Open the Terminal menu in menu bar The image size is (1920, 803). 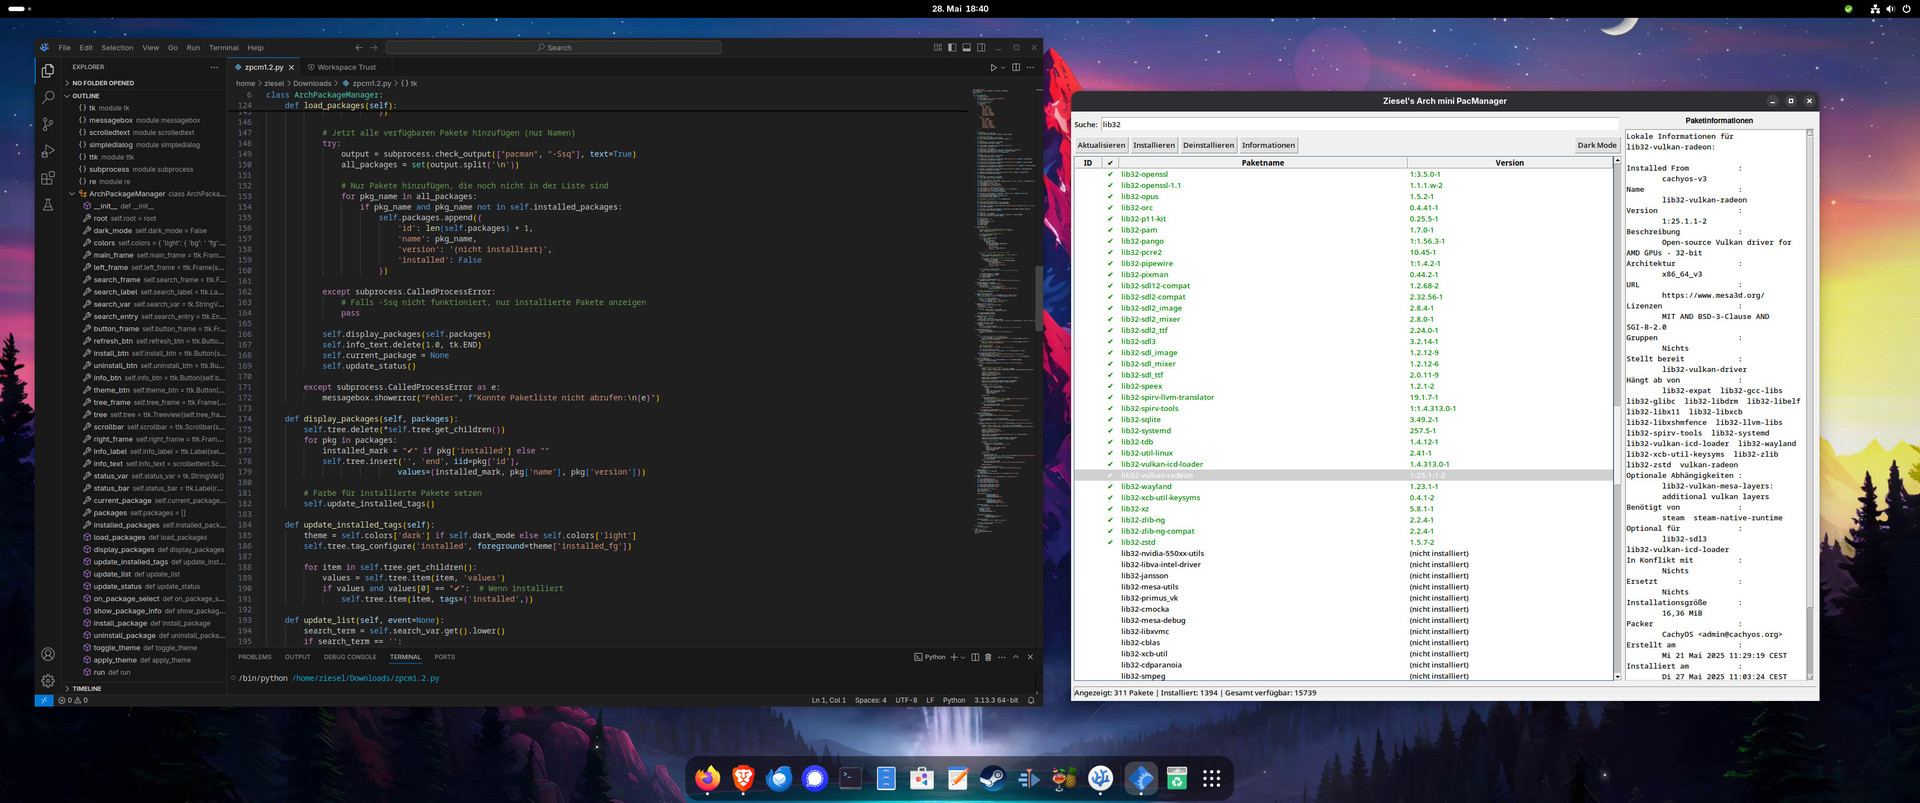pos(223,48)
